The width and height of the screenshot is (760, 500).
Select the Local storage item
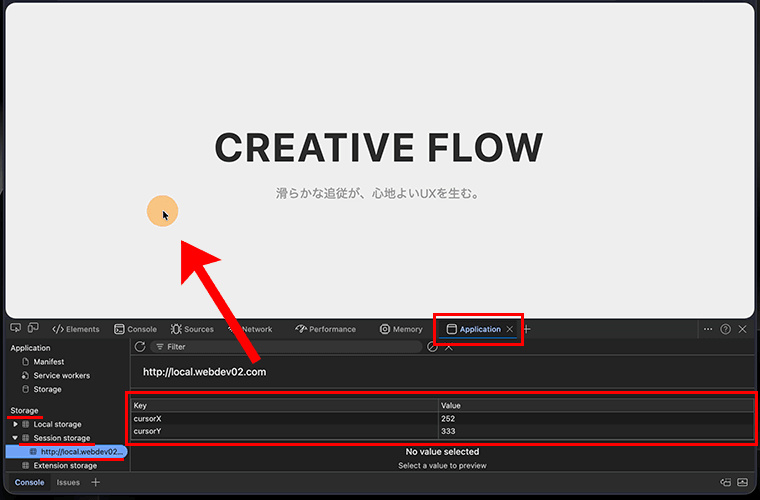tap(57, 424)
